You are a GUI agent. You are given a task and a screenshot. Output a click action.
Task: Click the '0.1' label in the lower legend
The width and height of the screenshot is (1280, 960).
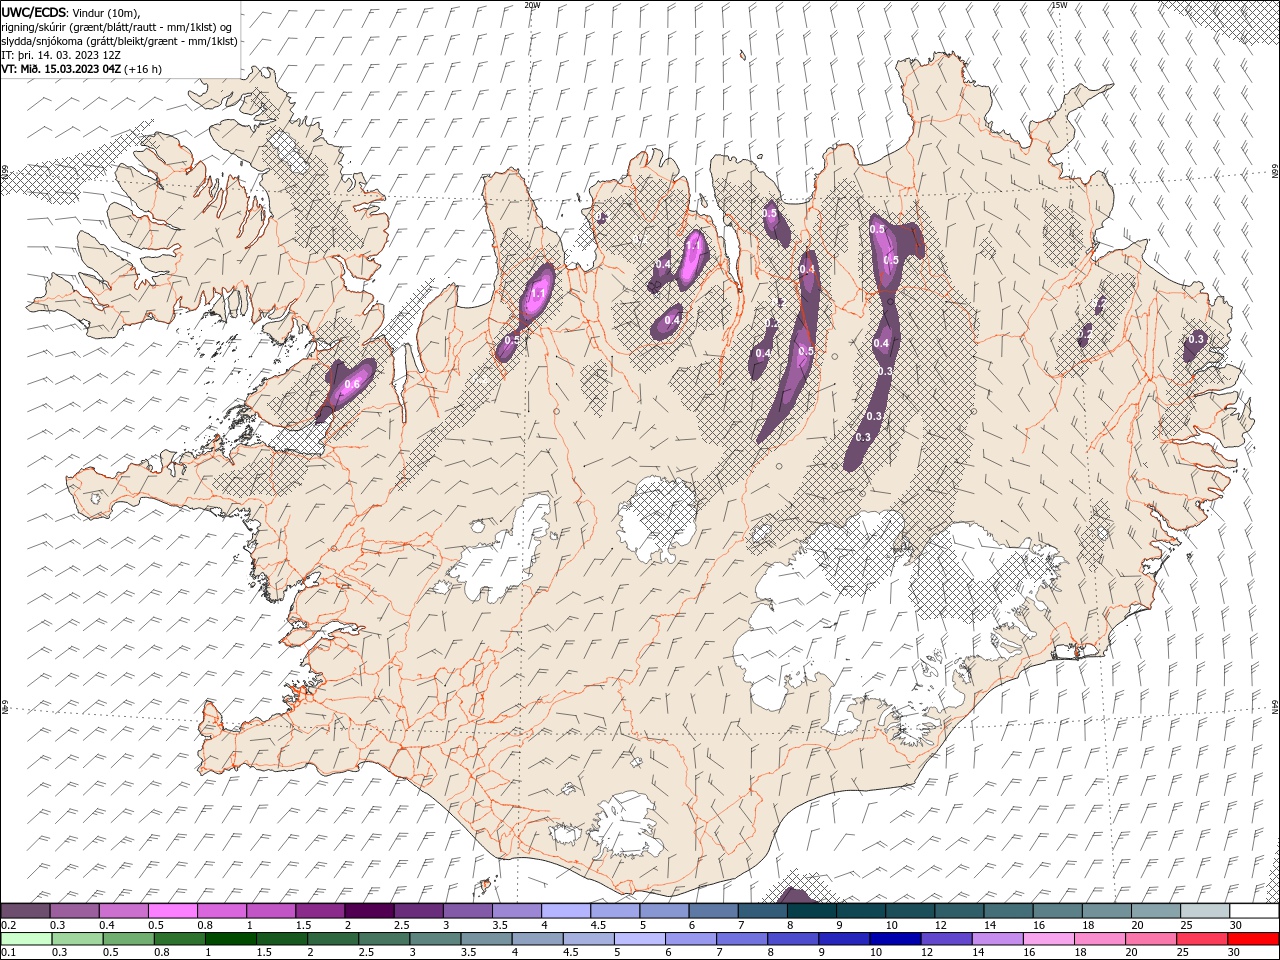coord(8,953)
